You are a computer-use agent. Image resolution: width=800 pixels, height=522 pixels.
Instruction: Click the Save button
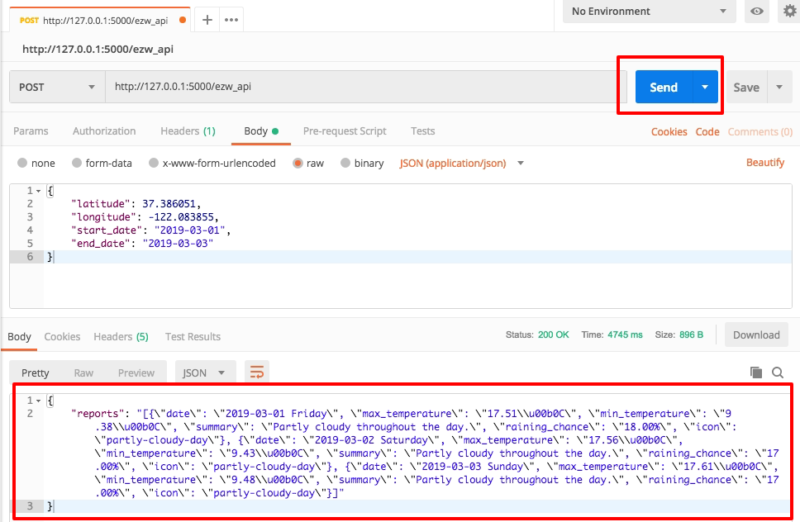point(746,87)
